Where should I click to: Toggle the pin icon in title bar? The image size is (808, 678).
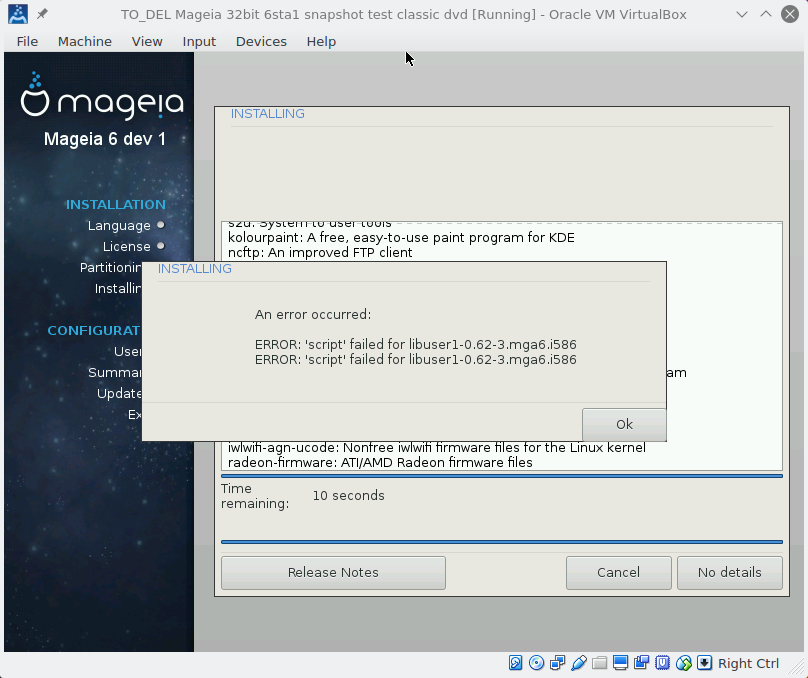42,14
